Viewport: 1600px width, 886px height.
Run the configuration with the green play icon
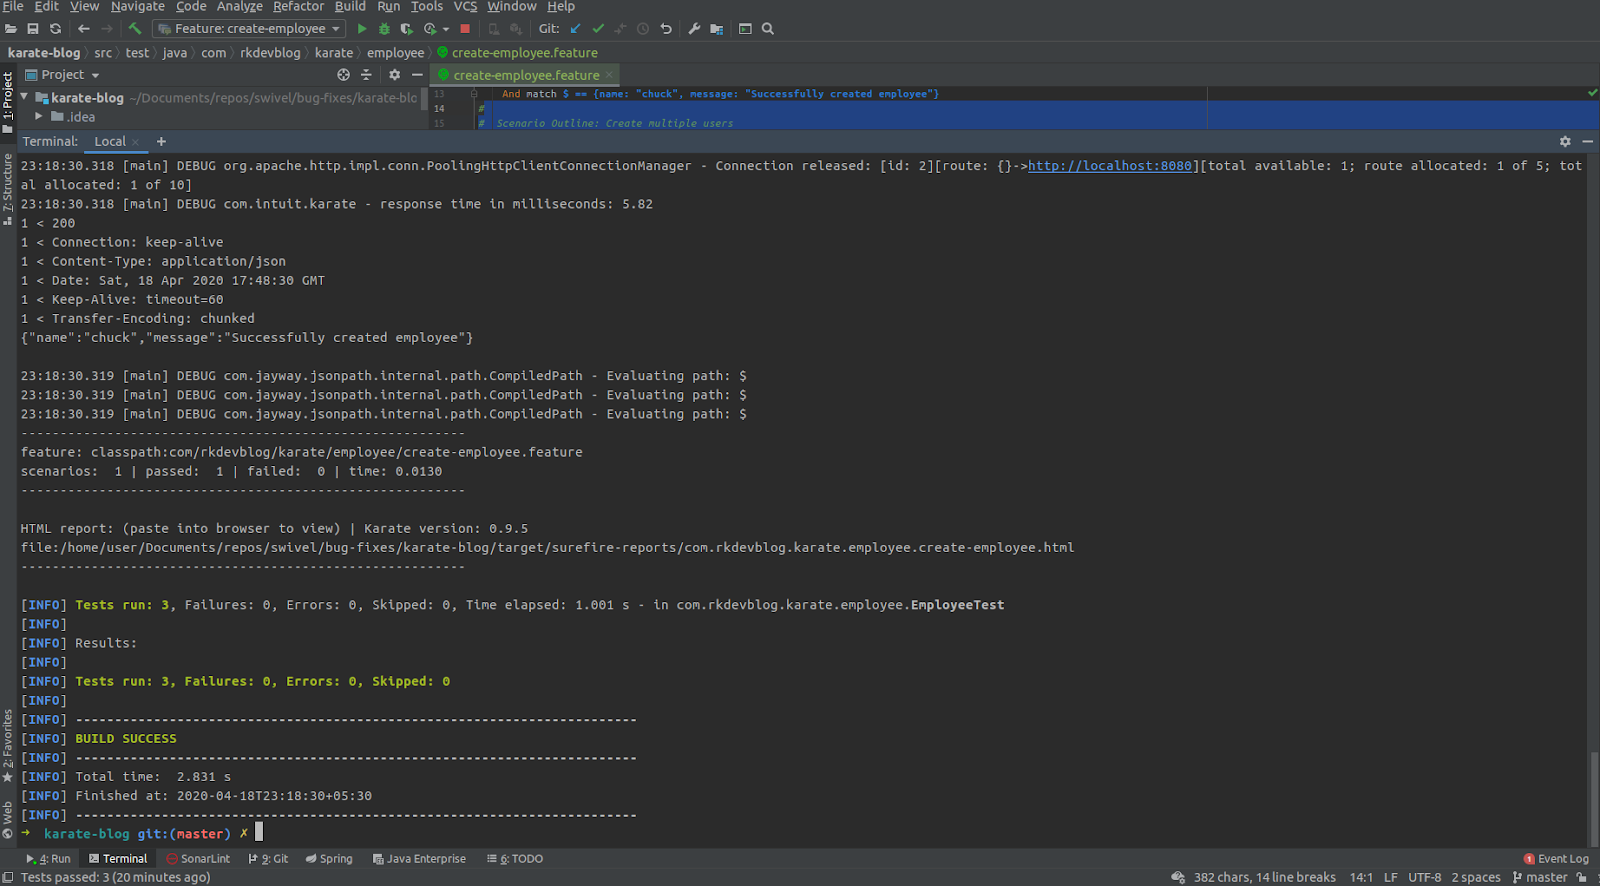point(362,29)
